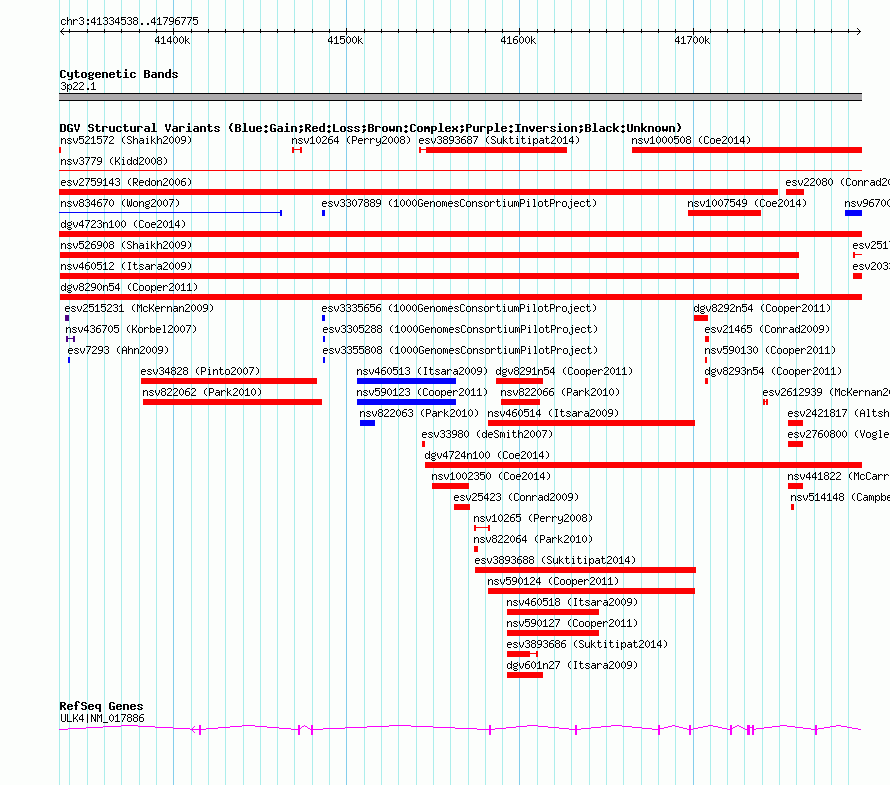Image resolution: width=890 pixels, height=785 pixels.
Task: Select the nsv10265 (Perry2008) label
Action: (533, 518)
